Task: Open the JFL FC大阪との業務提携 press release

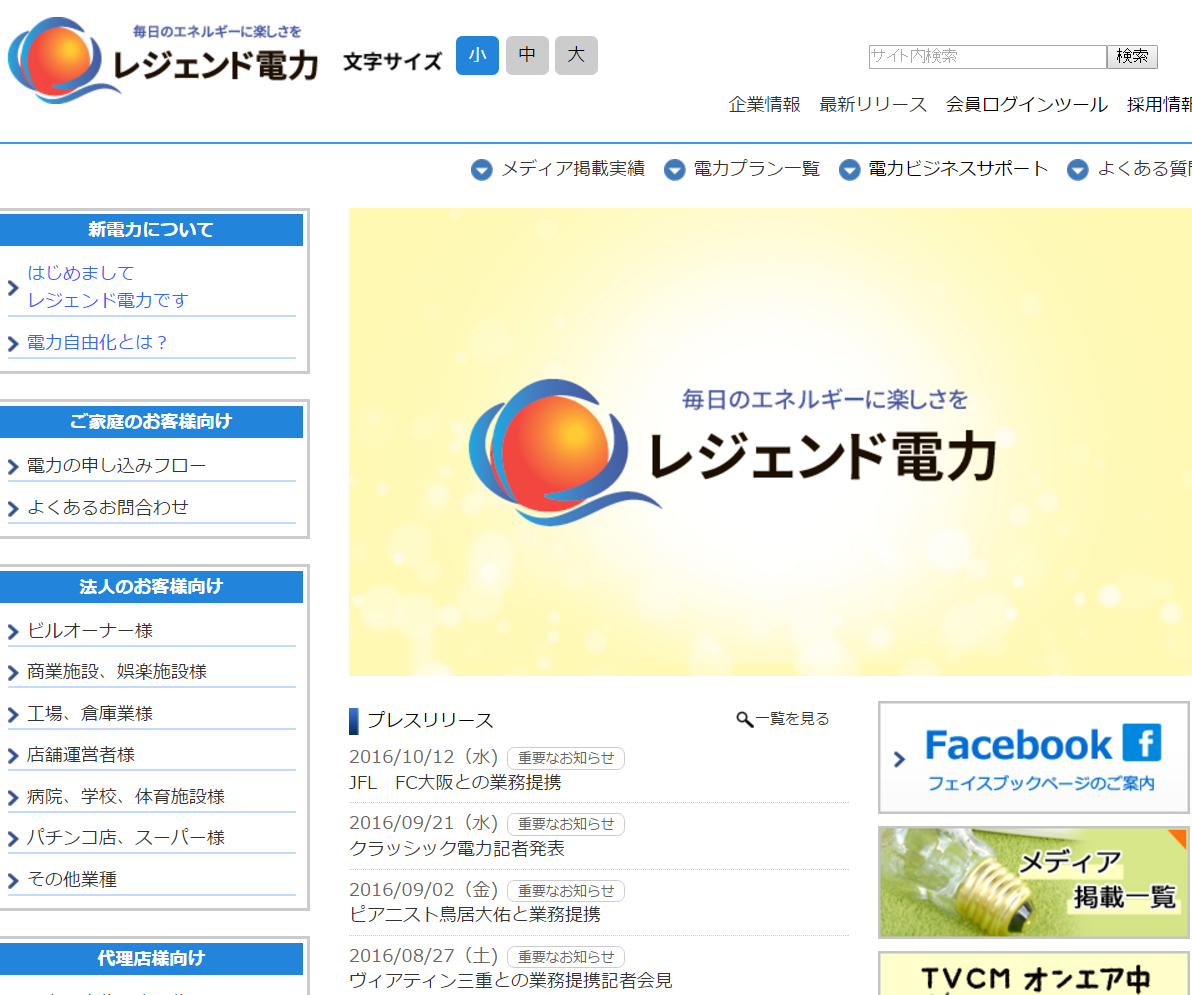Action: tap(455, 783)
